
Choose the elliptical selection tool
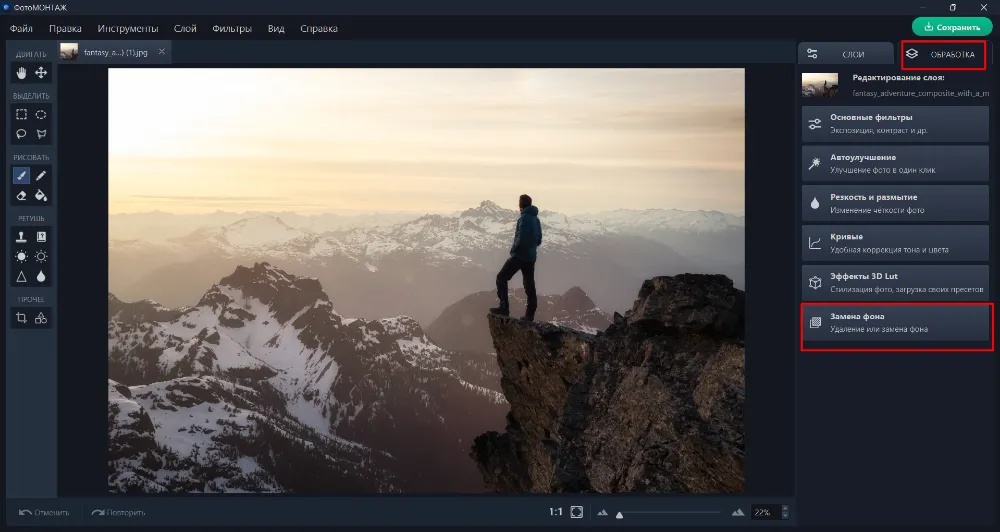tap(41, 115)
